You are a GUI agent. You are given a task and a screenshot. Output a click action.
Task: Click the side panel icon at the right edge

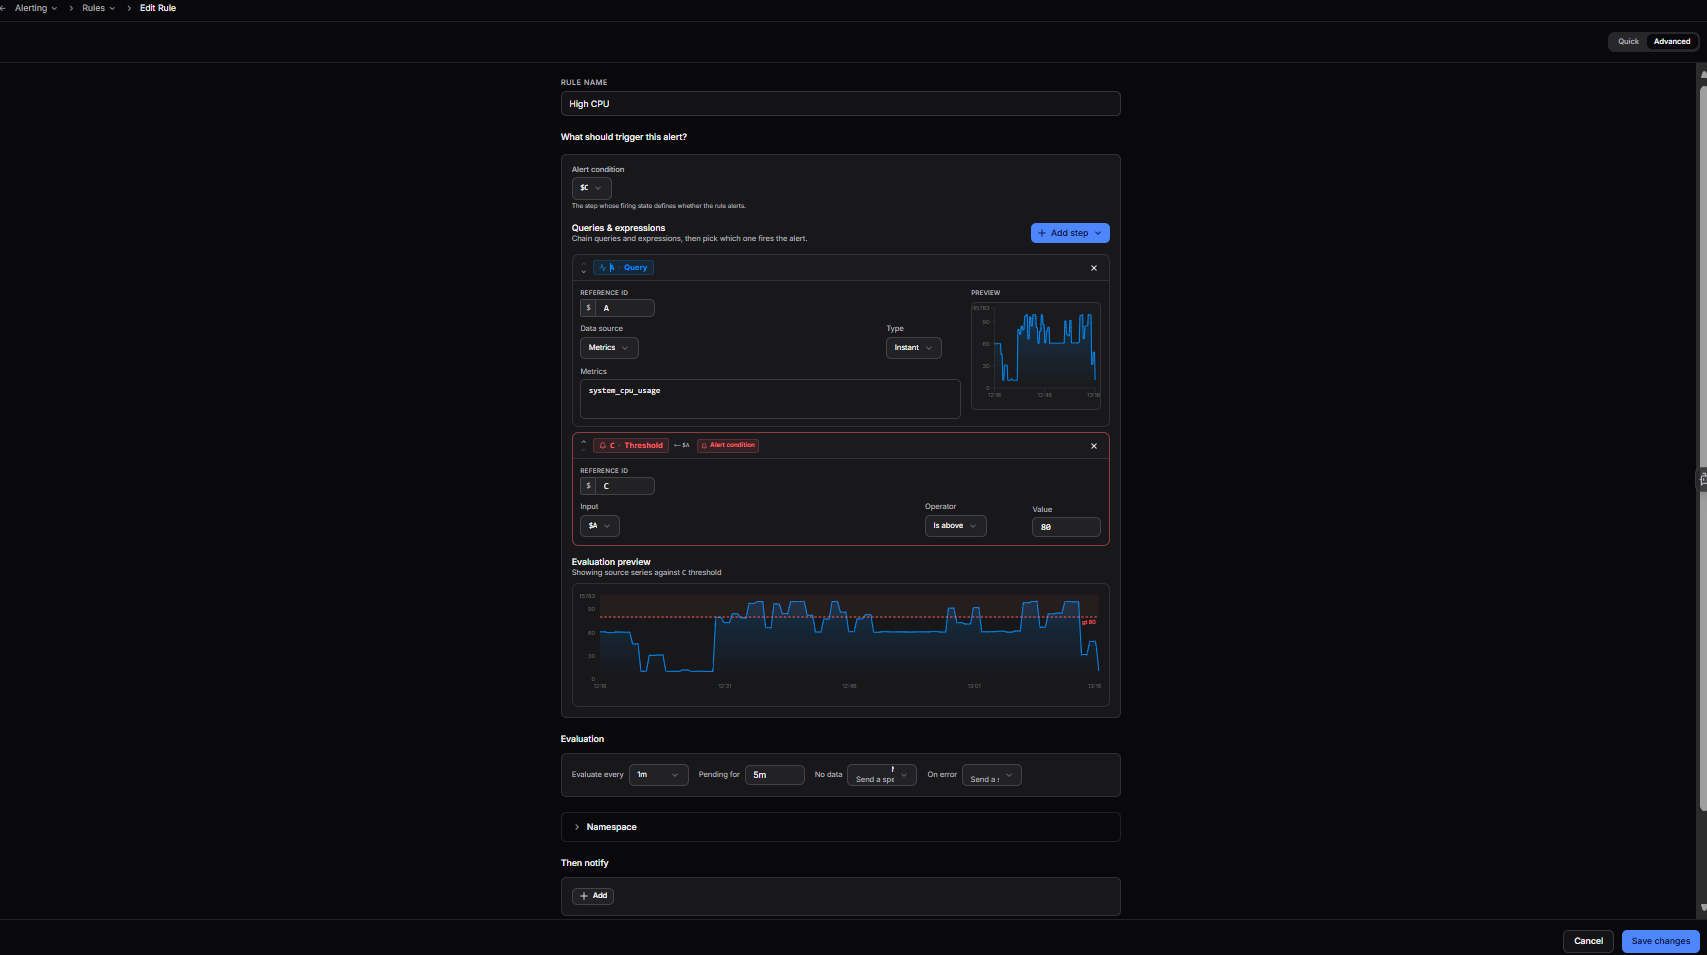(1701, 480)
